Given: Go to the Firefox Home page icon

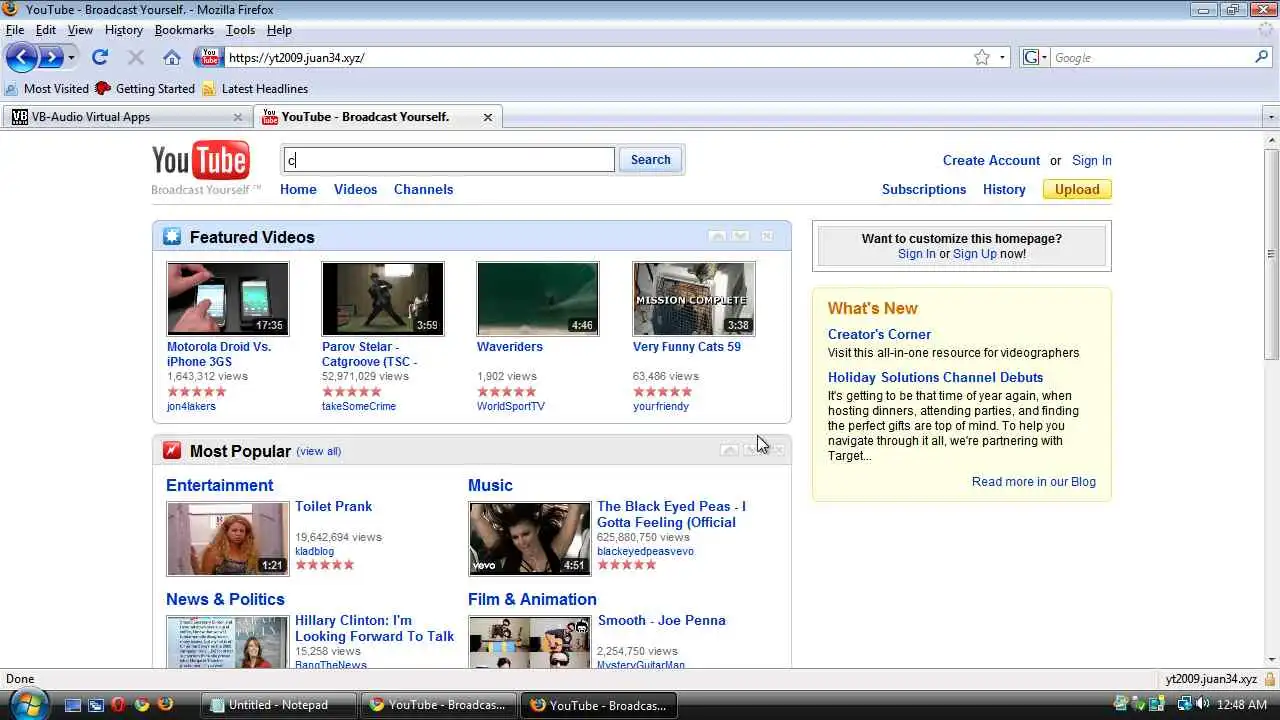Looking at the screenshot, I should pos(172,57).
